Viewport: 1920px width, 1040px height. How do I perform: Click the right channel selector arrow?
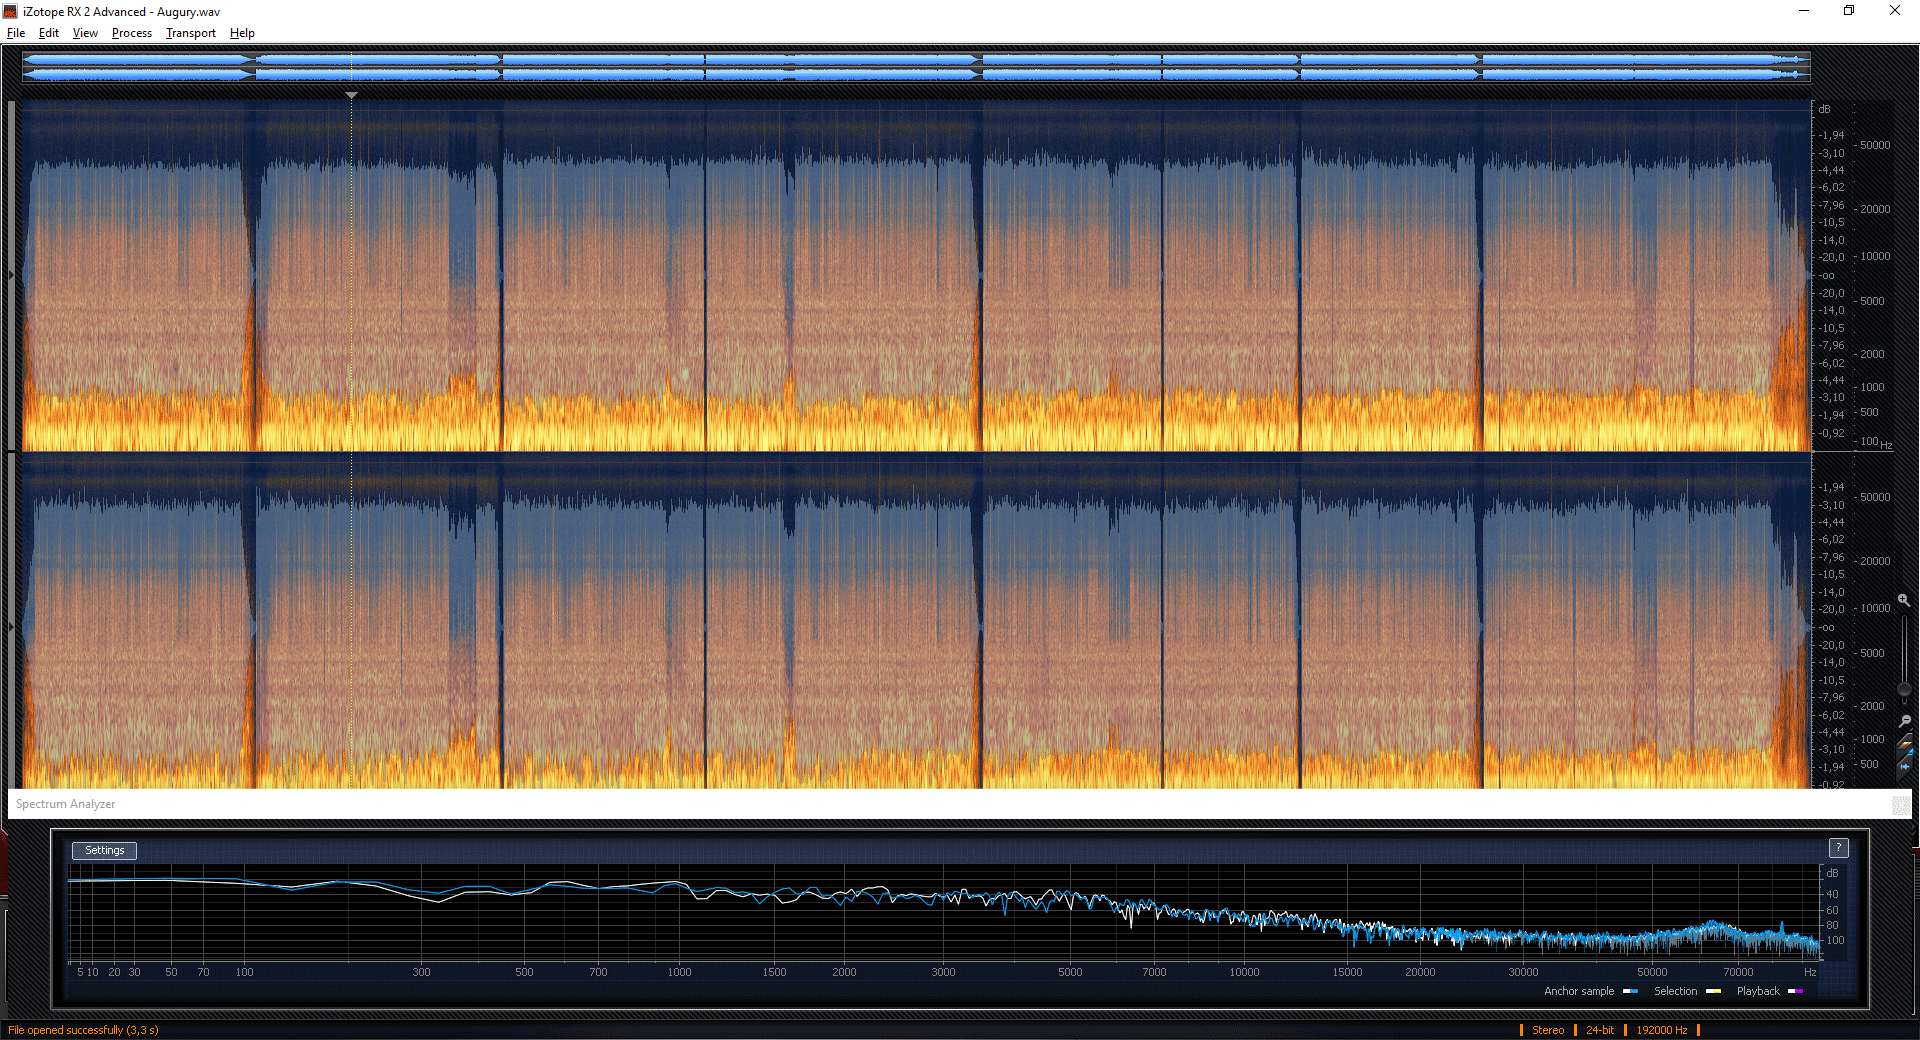click(12, 627)
